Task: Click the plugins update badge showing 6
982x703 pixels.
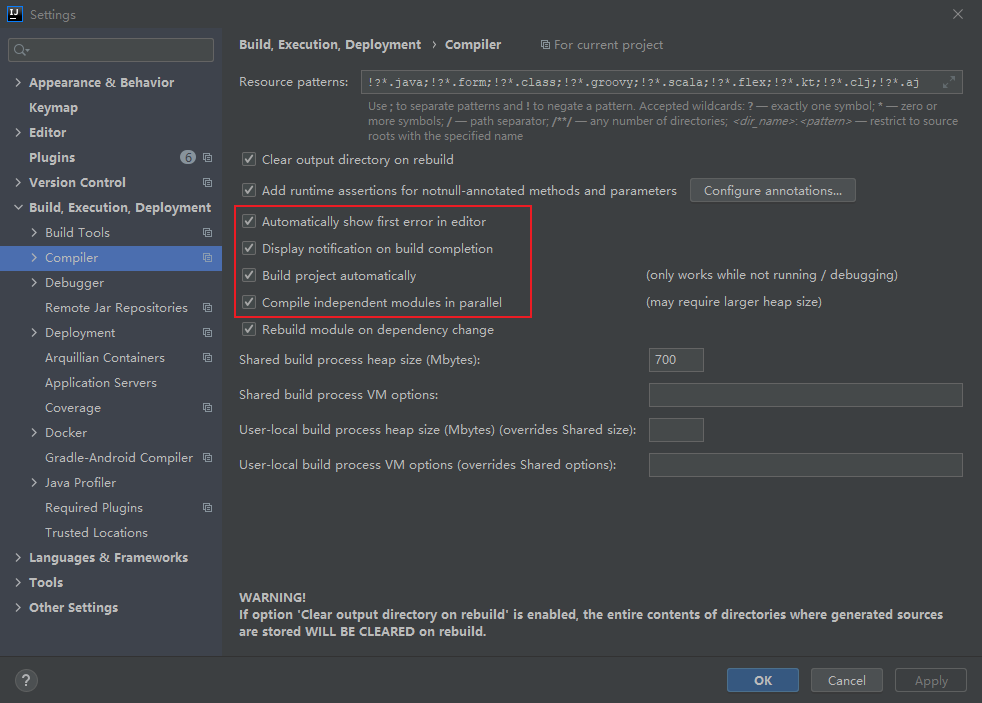Action: (188, 158)
